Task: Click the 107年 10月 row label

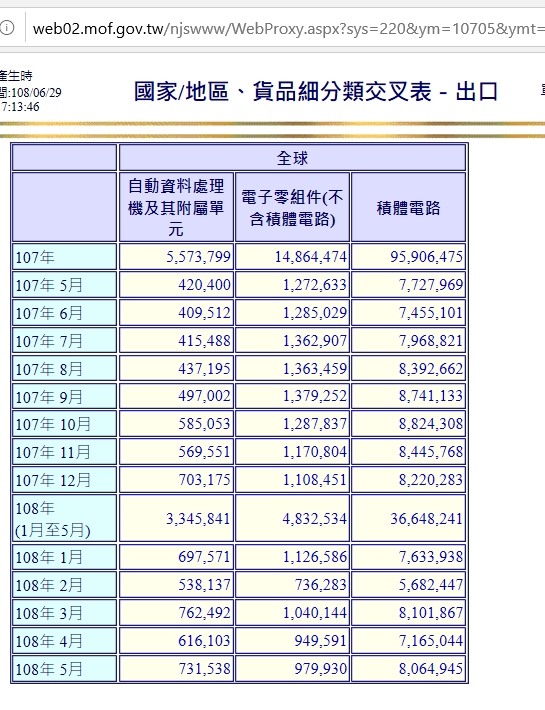Action: (x=64, y=424)
